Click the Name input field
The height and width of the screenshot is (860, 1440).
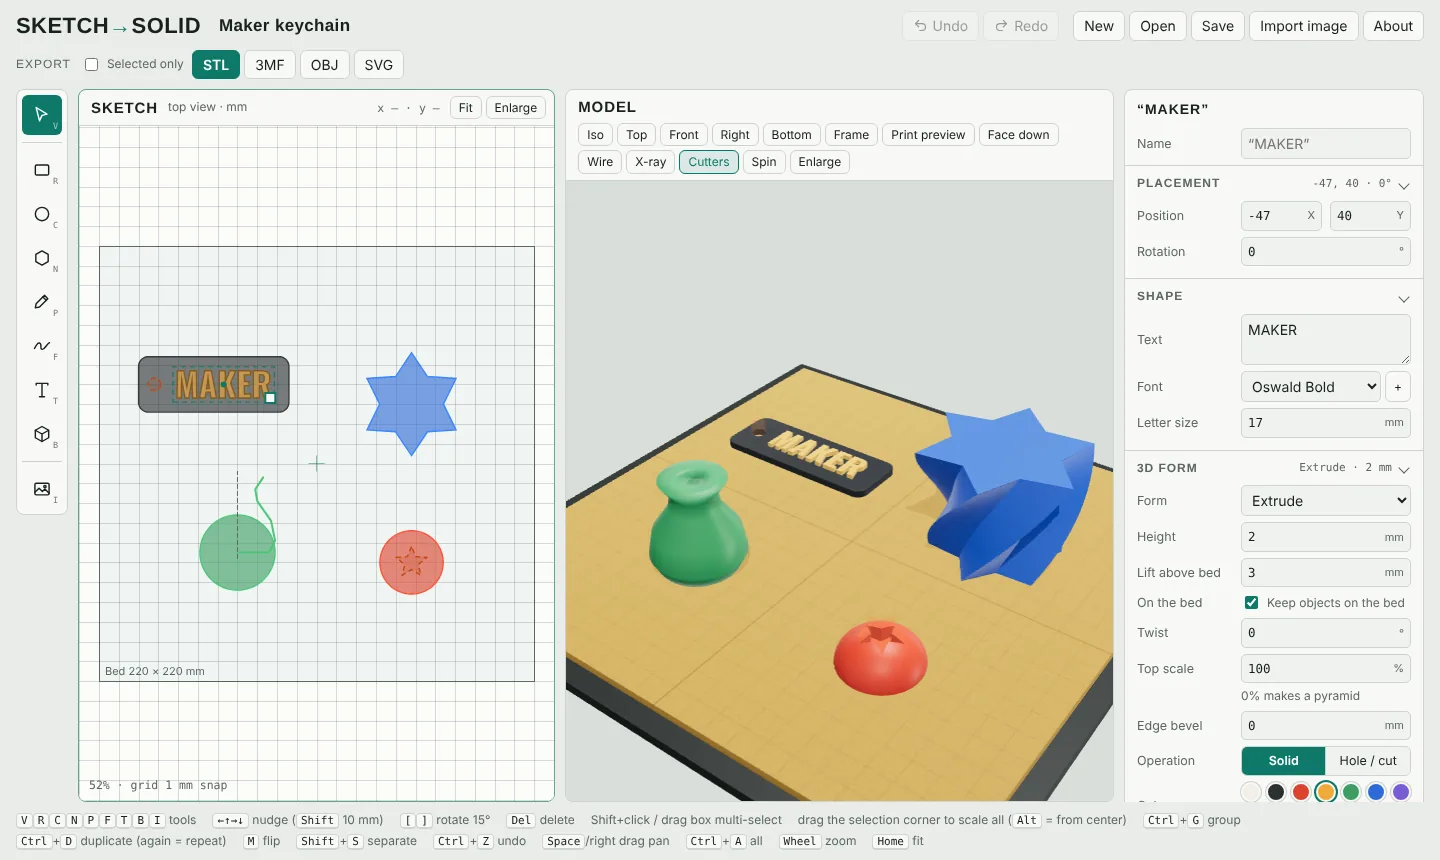[x=1326, y=144]
